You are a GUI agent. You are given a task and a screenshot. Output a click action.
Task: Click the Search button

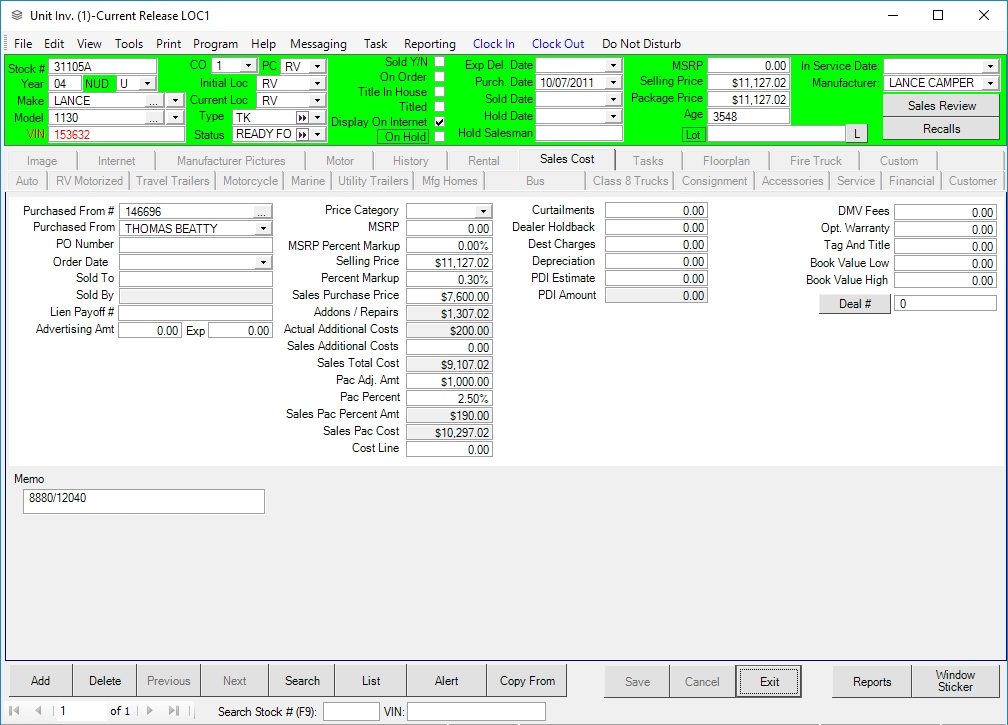click(x=302, y=681)
